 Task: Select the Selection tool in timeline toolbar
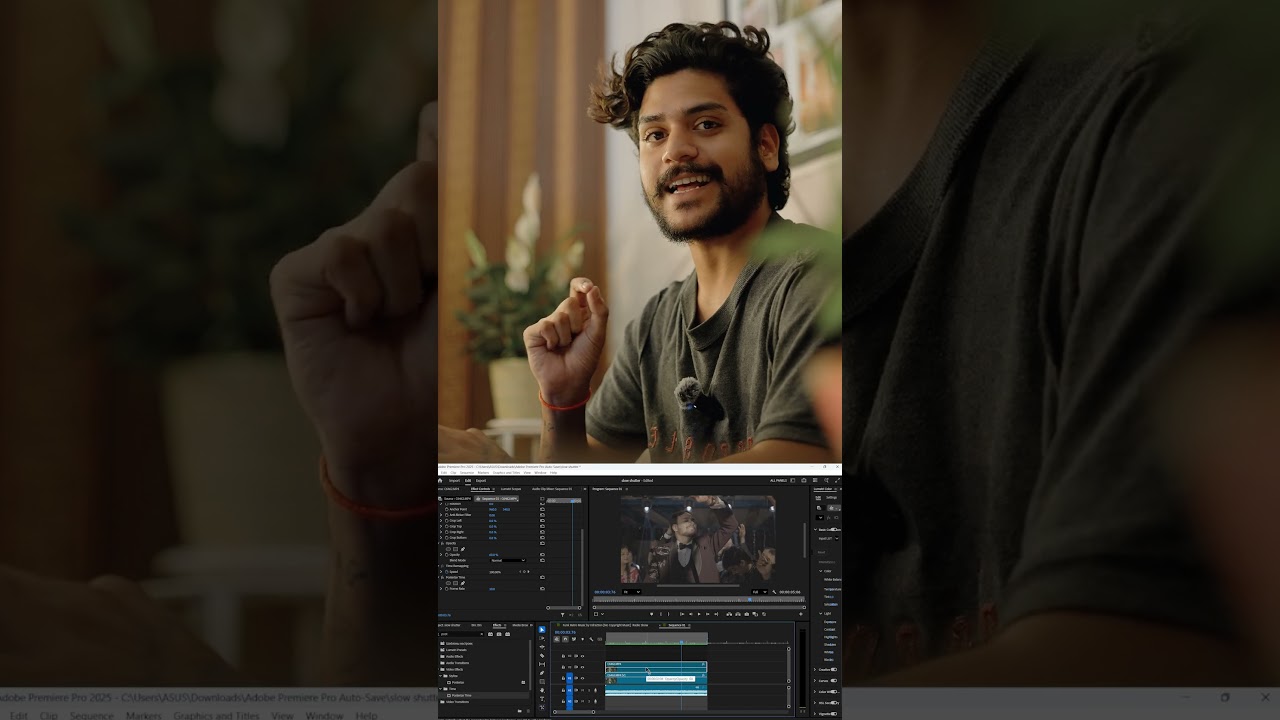[542, 630]
